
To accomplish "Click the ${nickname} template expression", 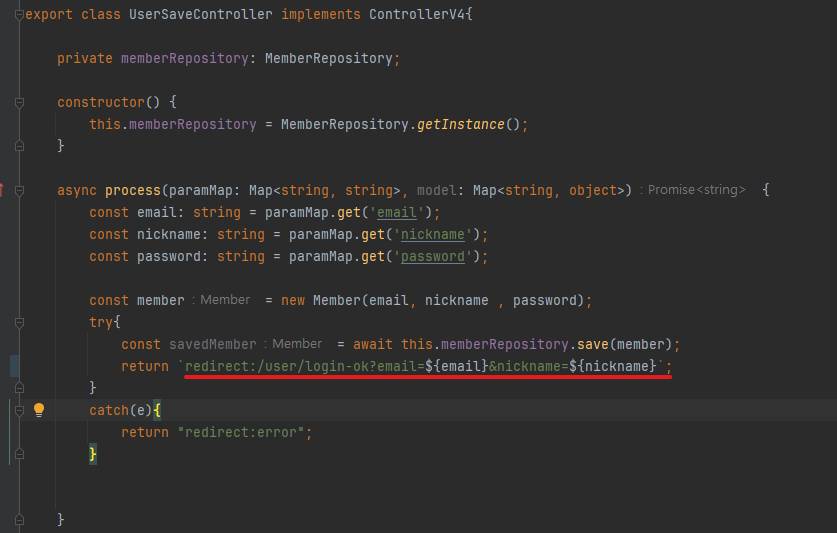I will point(613,366).
